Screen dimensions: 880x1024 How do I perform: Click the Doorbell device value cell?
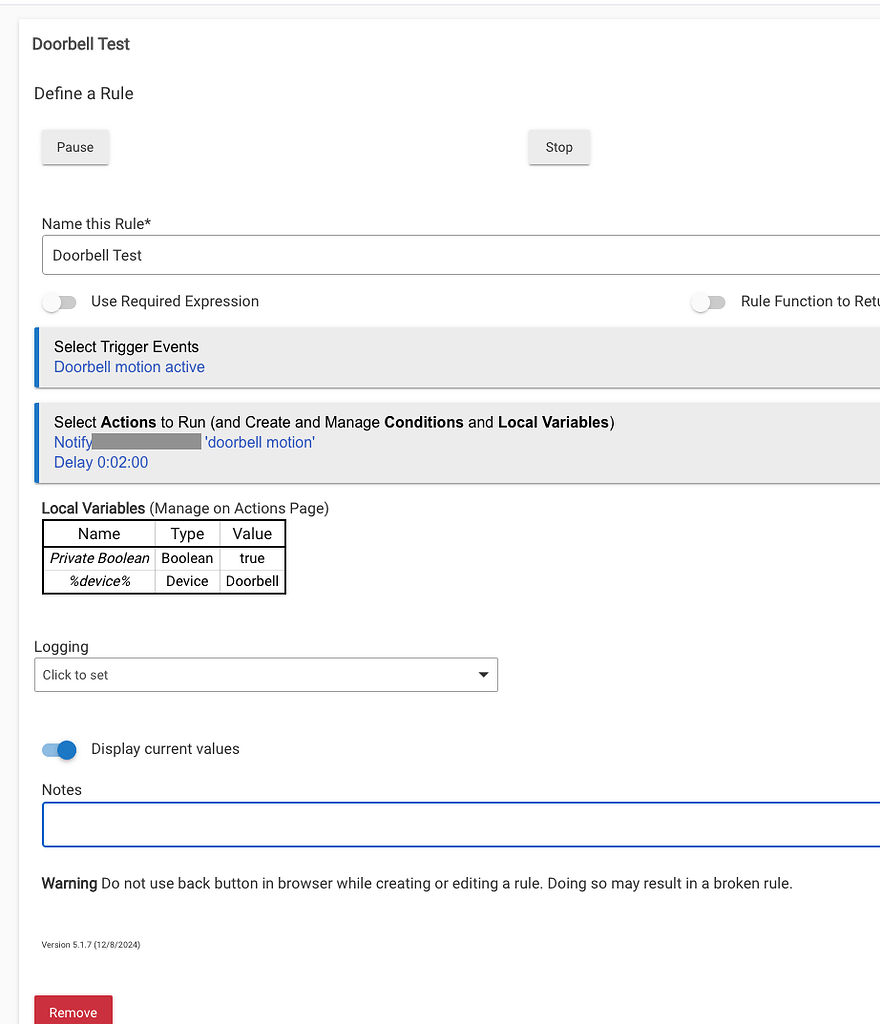tap(251, 581)
